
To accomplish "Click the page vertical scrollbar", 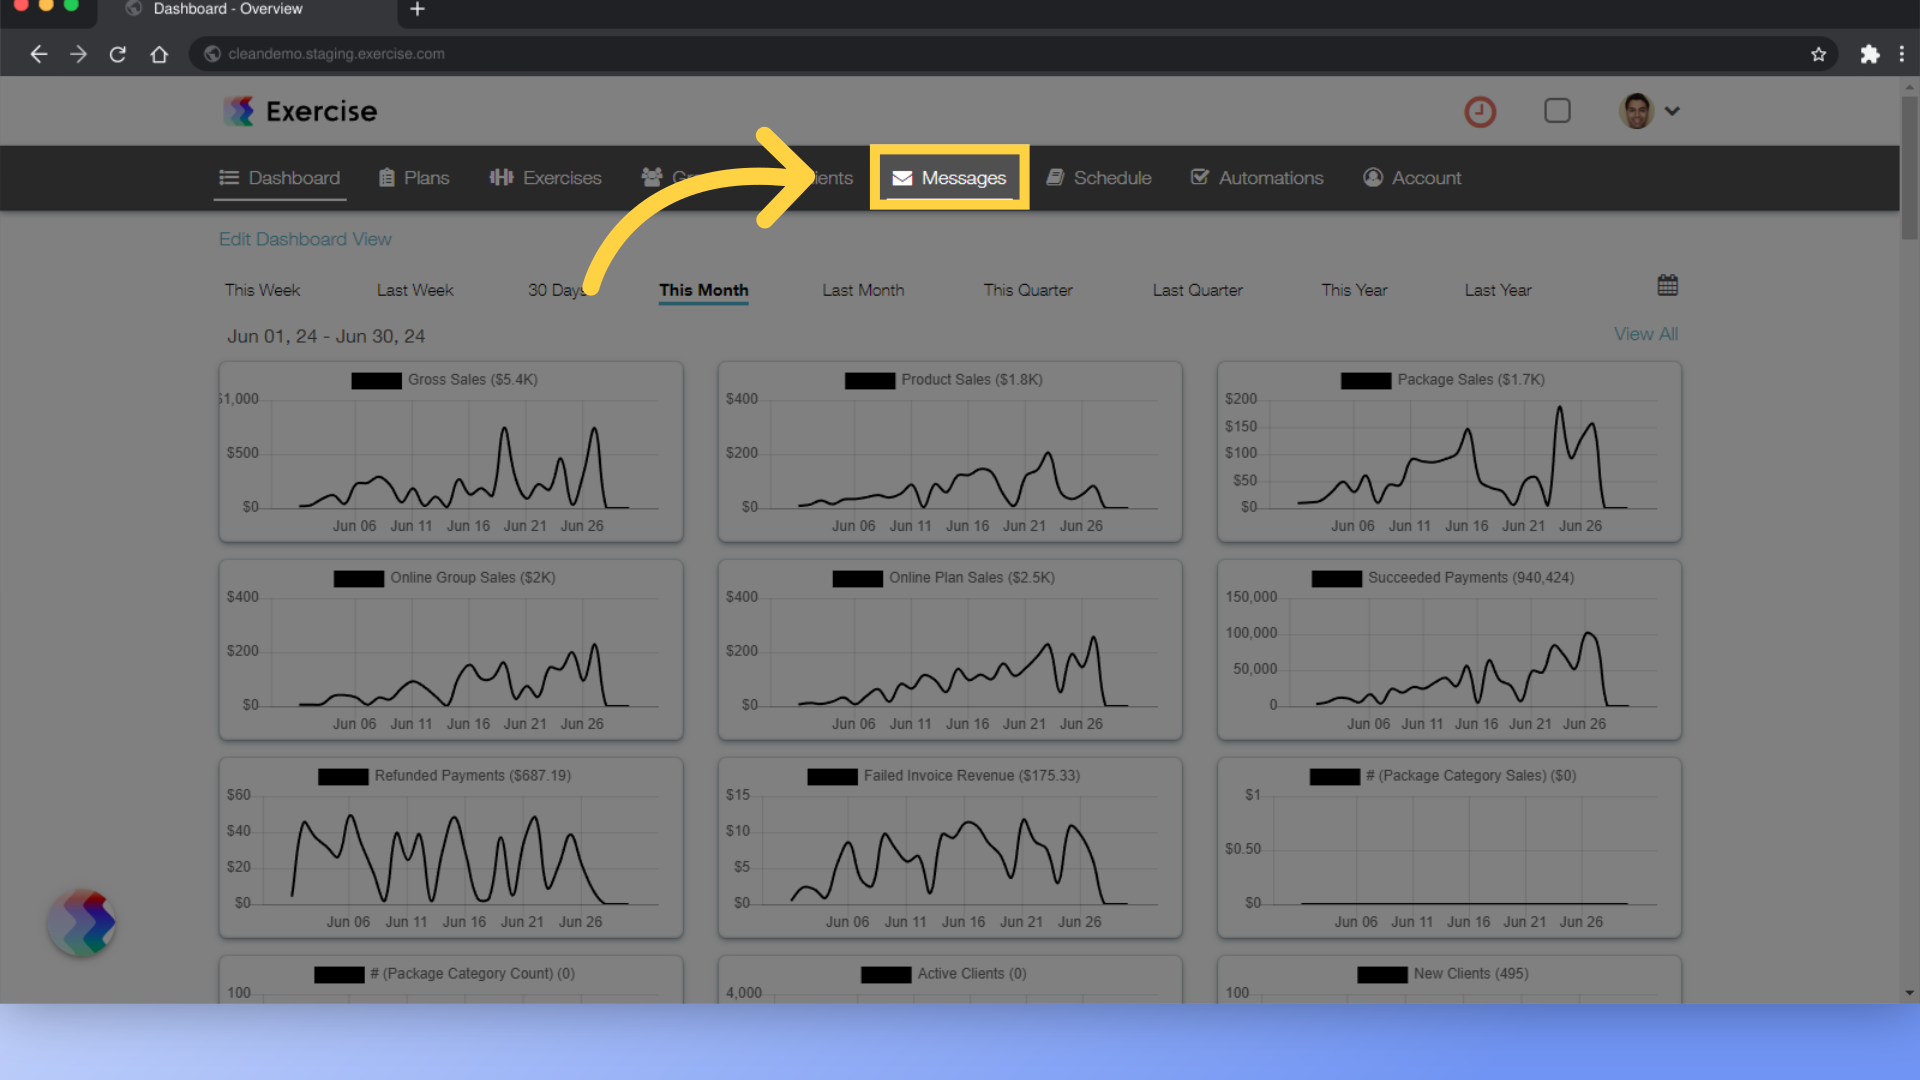I will click(x=1909, y=168).
